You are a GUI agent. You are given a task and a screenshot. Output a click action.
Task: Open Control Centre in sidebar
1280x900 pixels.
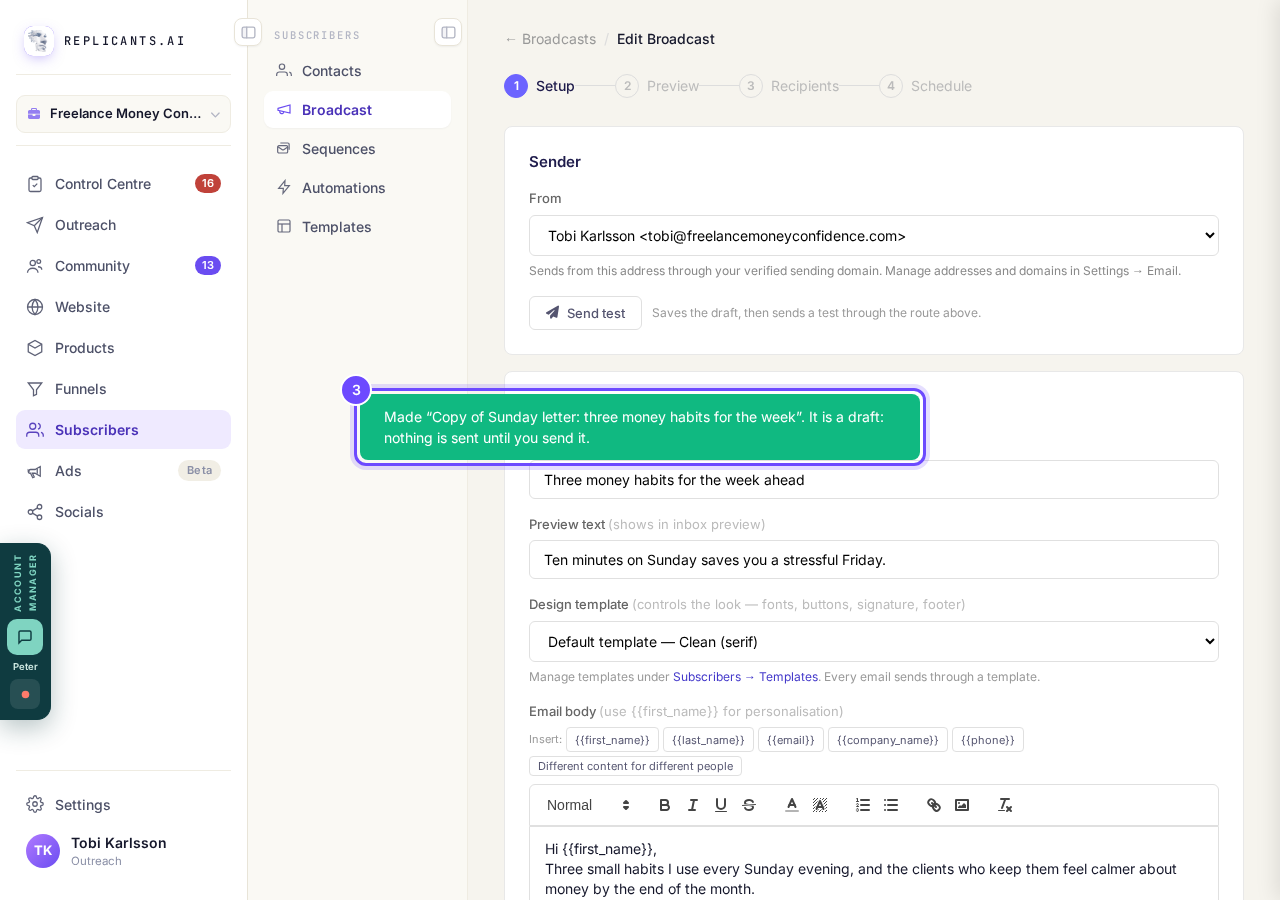pyautogui.click(x=123, y=184)
